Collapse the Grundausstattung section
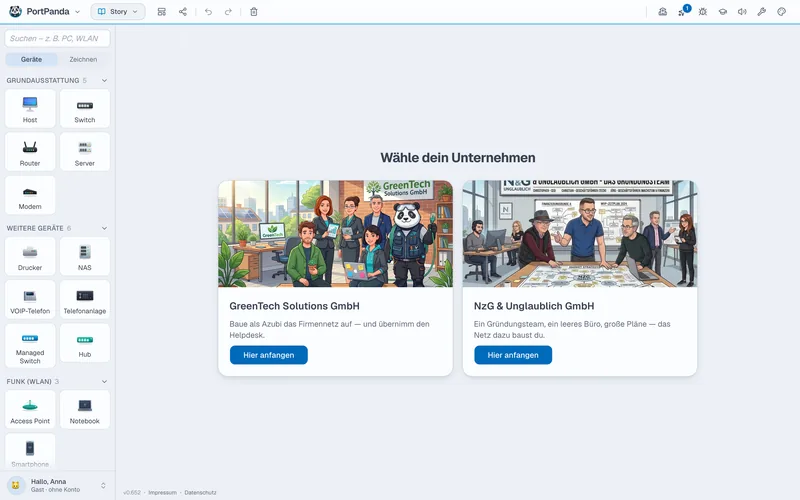800x500 pixels. tap(104, 81)
